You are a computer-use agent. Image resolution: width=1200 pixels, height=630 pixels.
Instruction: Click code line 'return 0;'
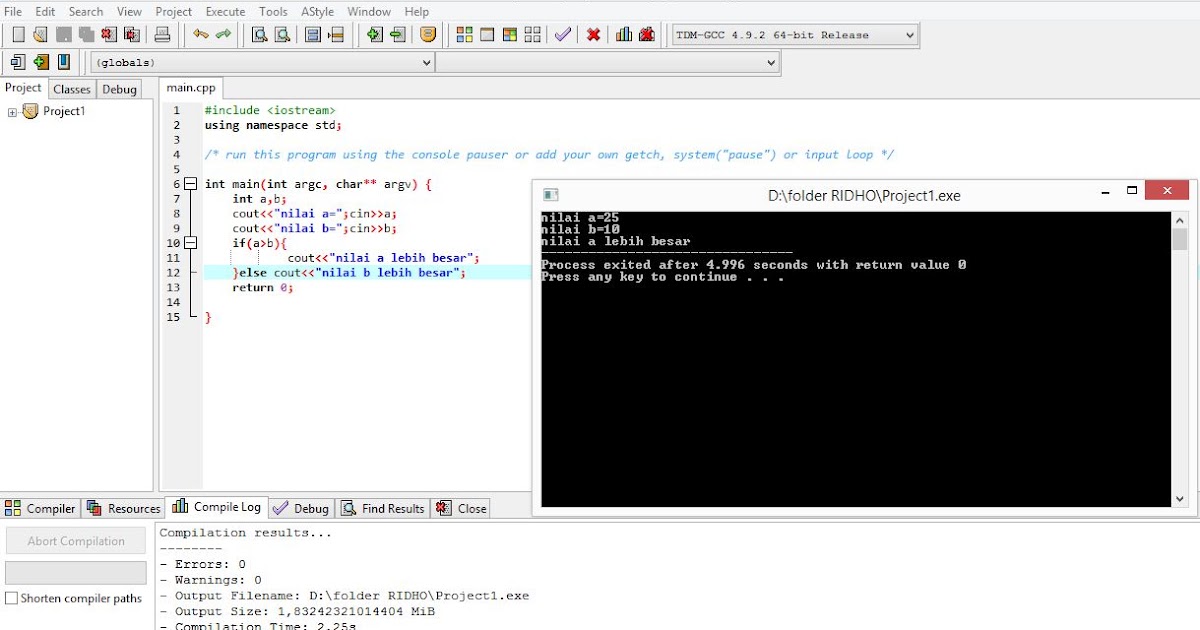point(263,288)
